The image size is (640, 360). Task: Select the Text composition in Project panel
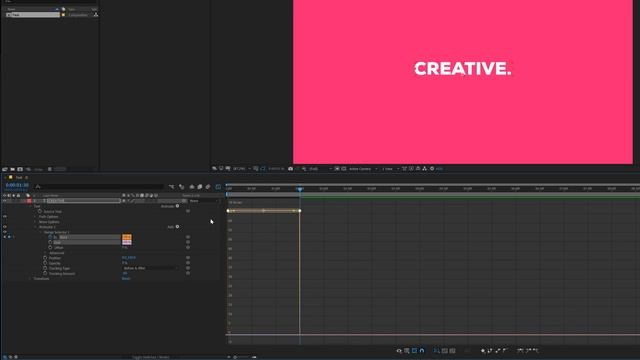[x=33, y=15]
